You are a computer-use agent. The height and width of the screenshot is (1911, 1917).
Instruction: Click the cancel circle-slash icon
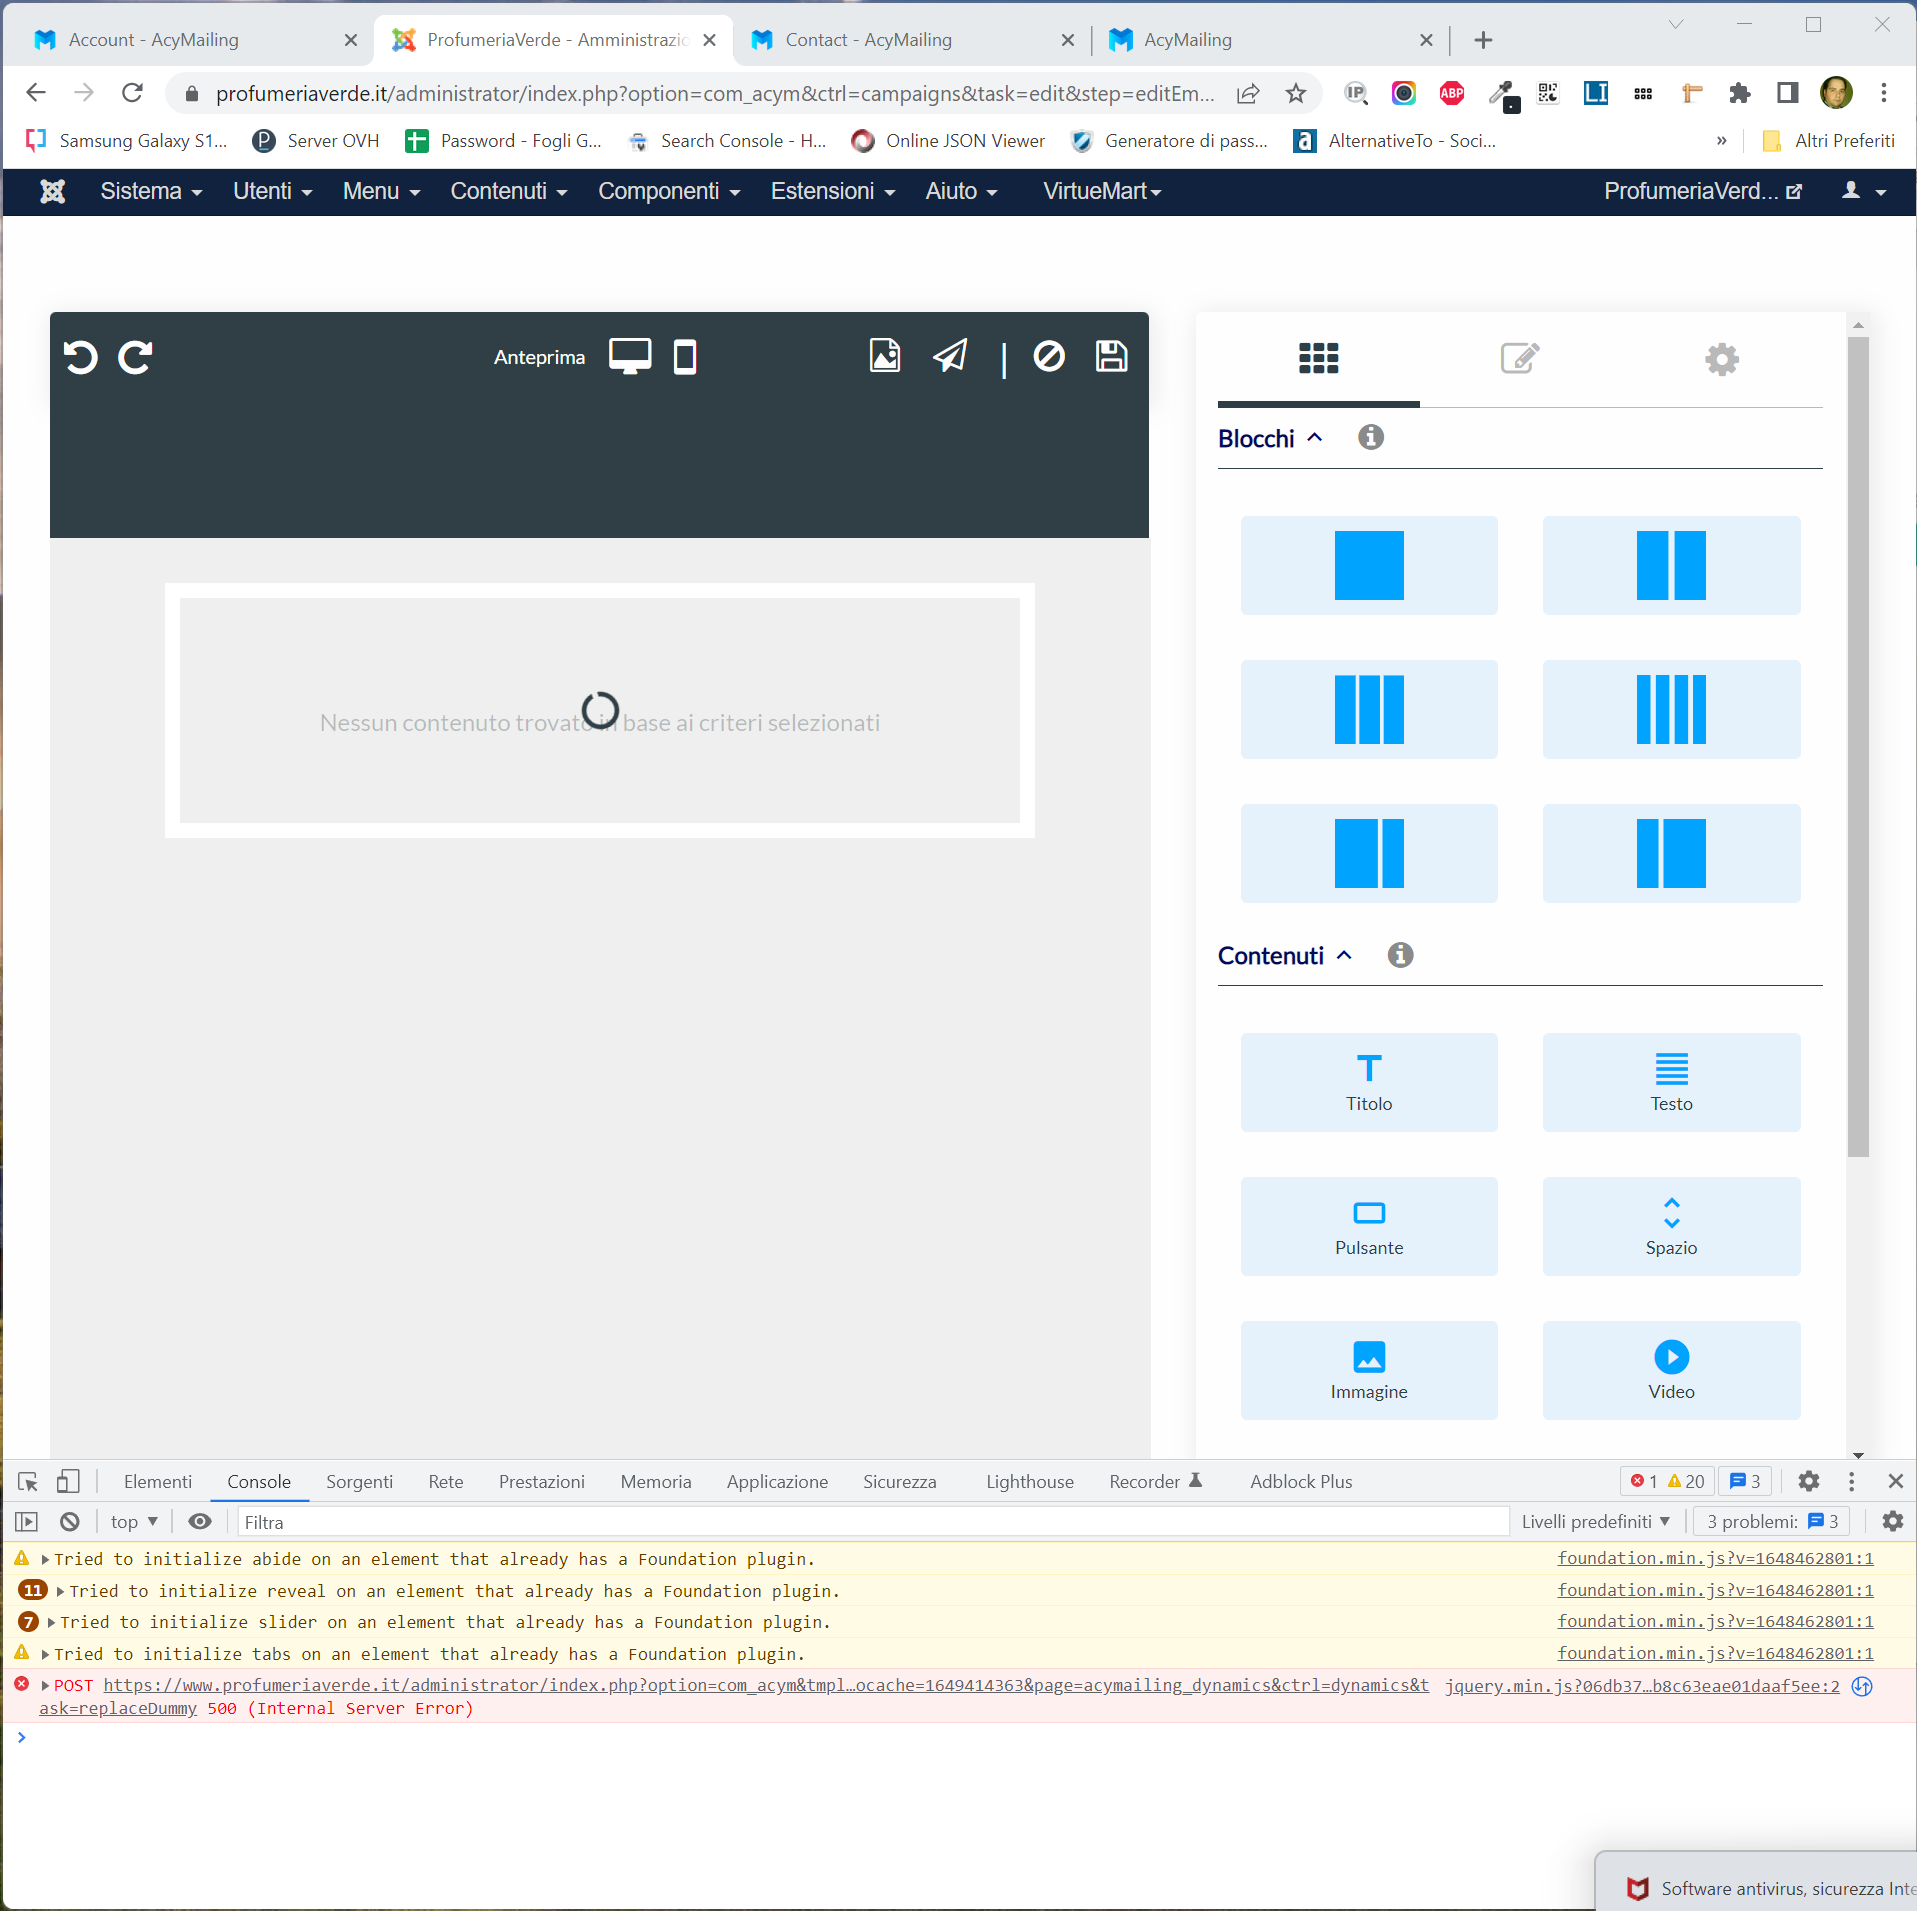[1049, 356]
